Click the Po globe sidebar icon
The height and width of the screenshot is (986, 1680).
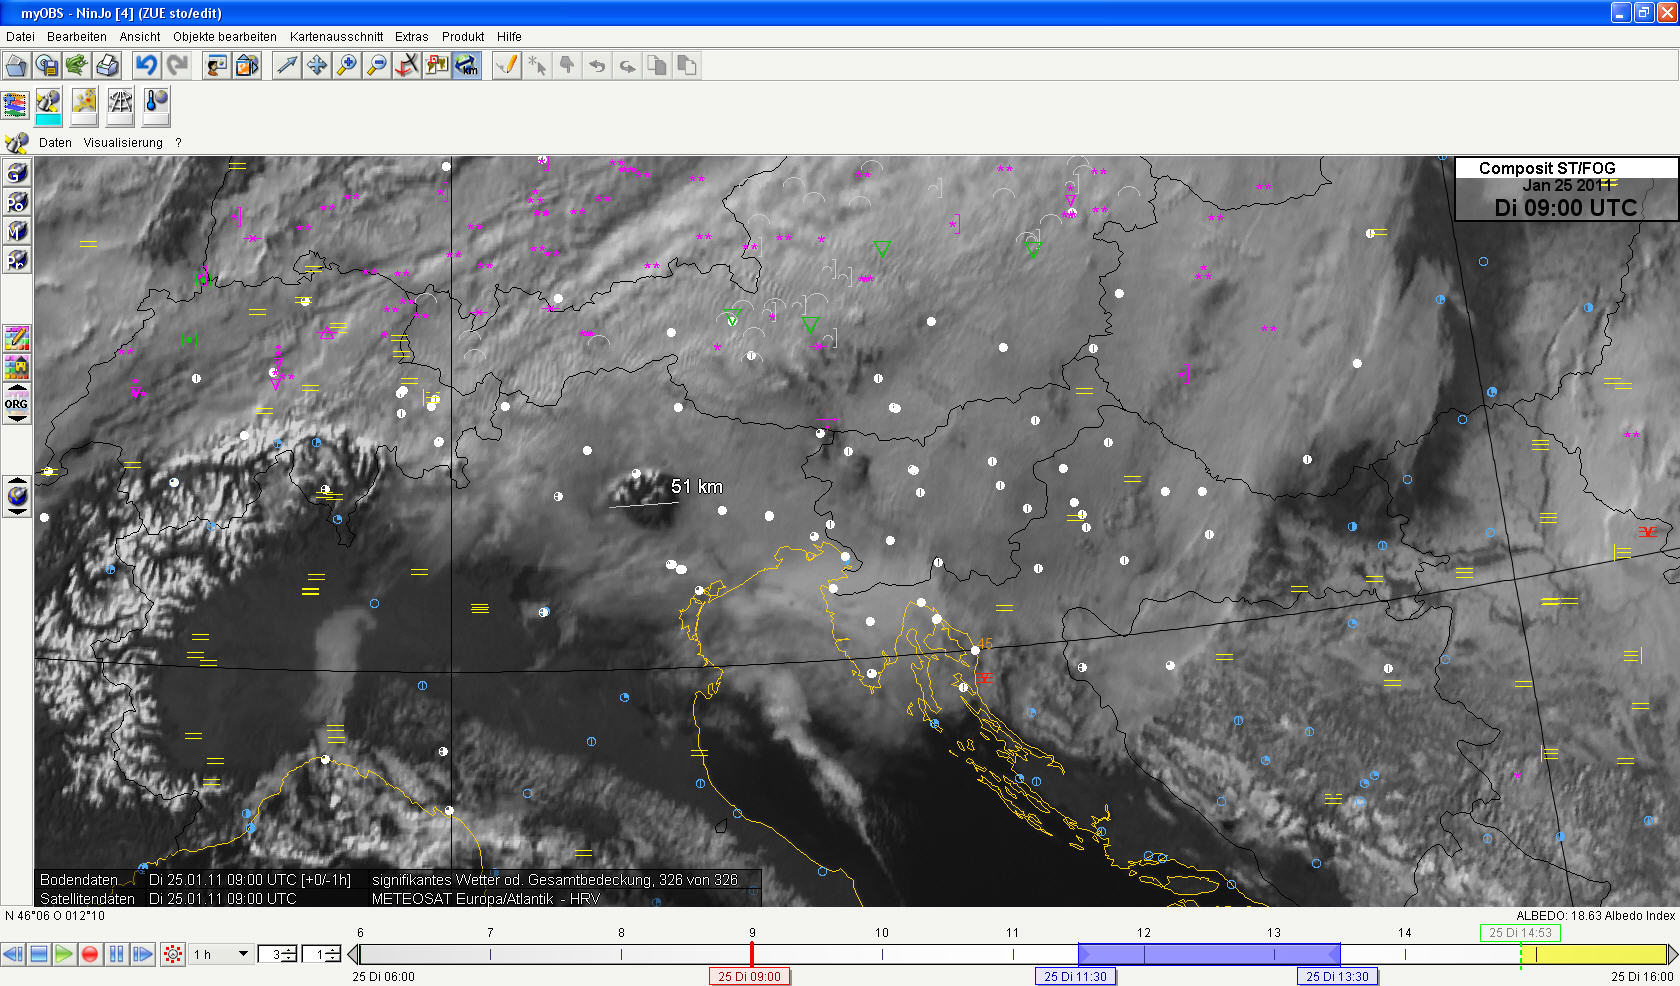pos(17,202)
